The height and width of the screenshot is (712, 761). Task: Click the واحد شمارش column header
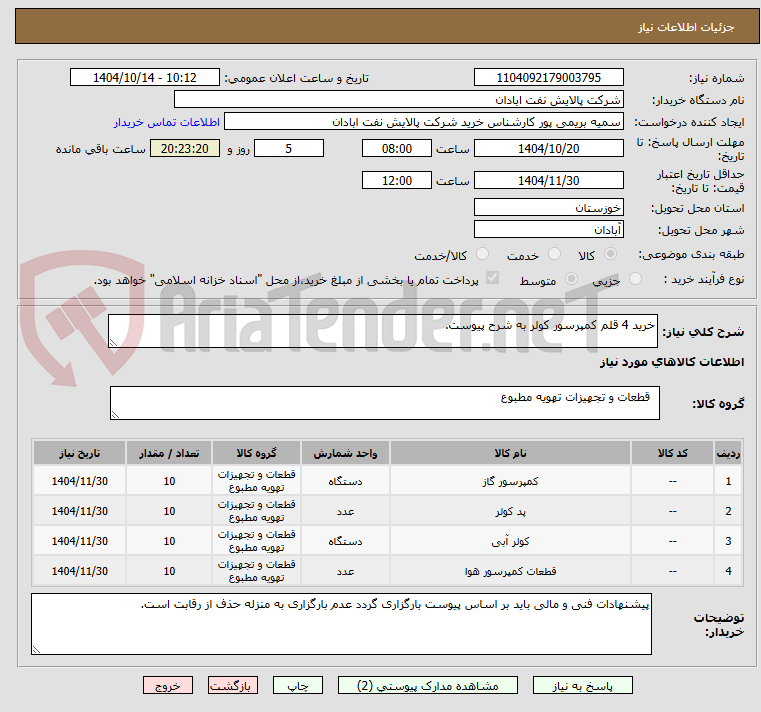[x=345, y=453]
